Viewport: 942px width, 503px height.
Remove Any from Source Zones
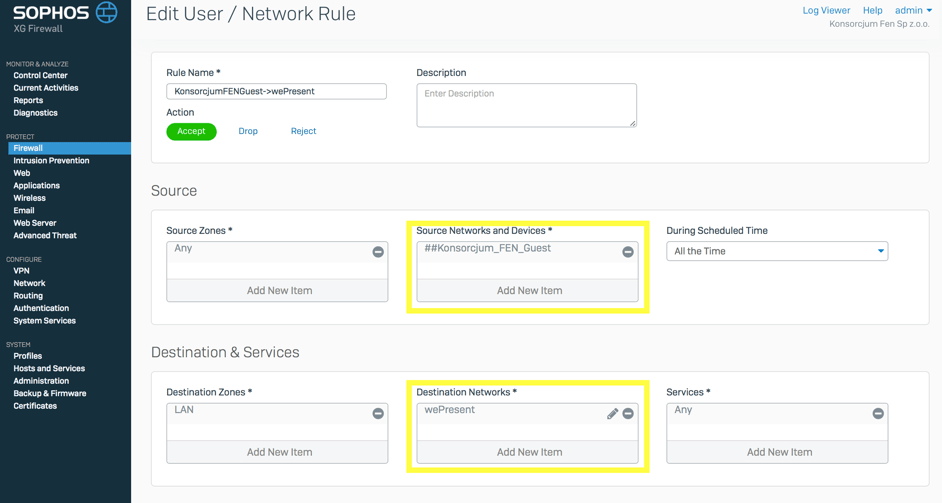tap(378, 252)
